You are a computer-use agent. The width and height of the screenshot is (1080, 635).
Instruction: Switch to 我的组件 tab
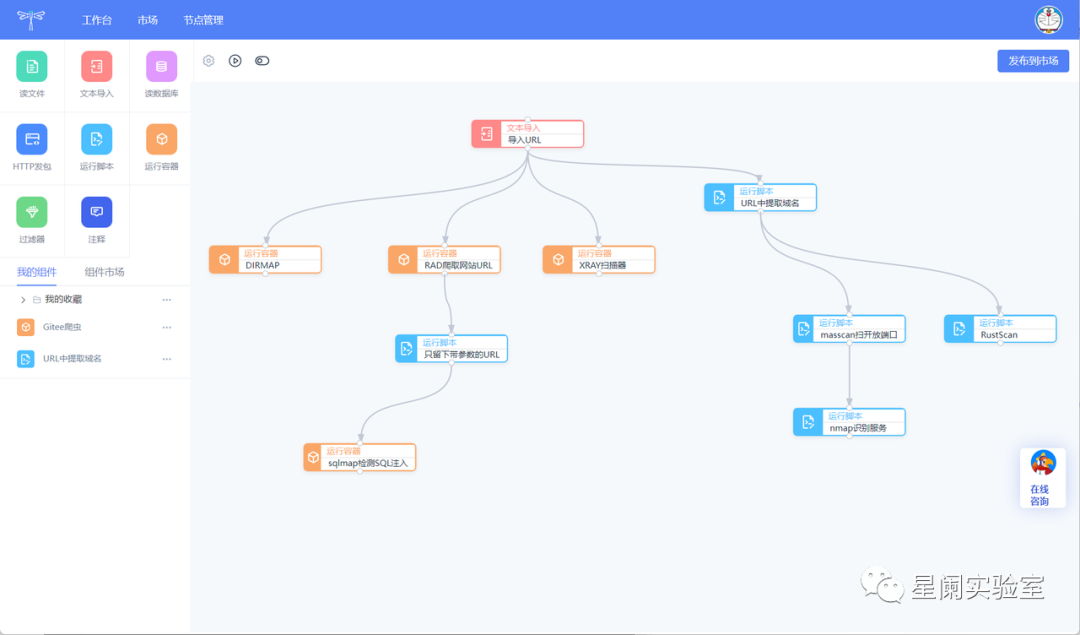click(37, 272)
